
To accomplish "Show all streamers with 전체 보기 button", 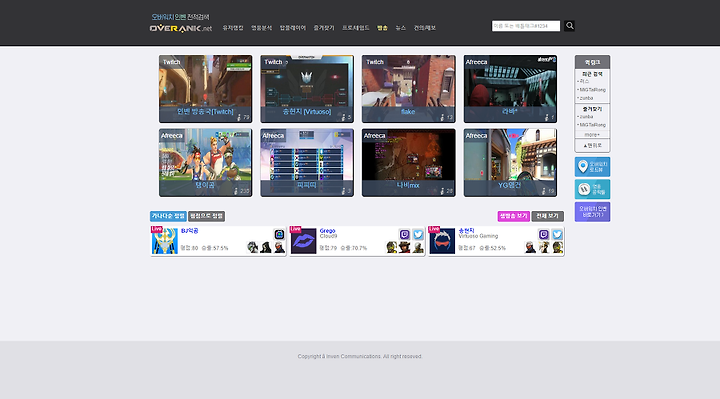I will pos(547,216).
